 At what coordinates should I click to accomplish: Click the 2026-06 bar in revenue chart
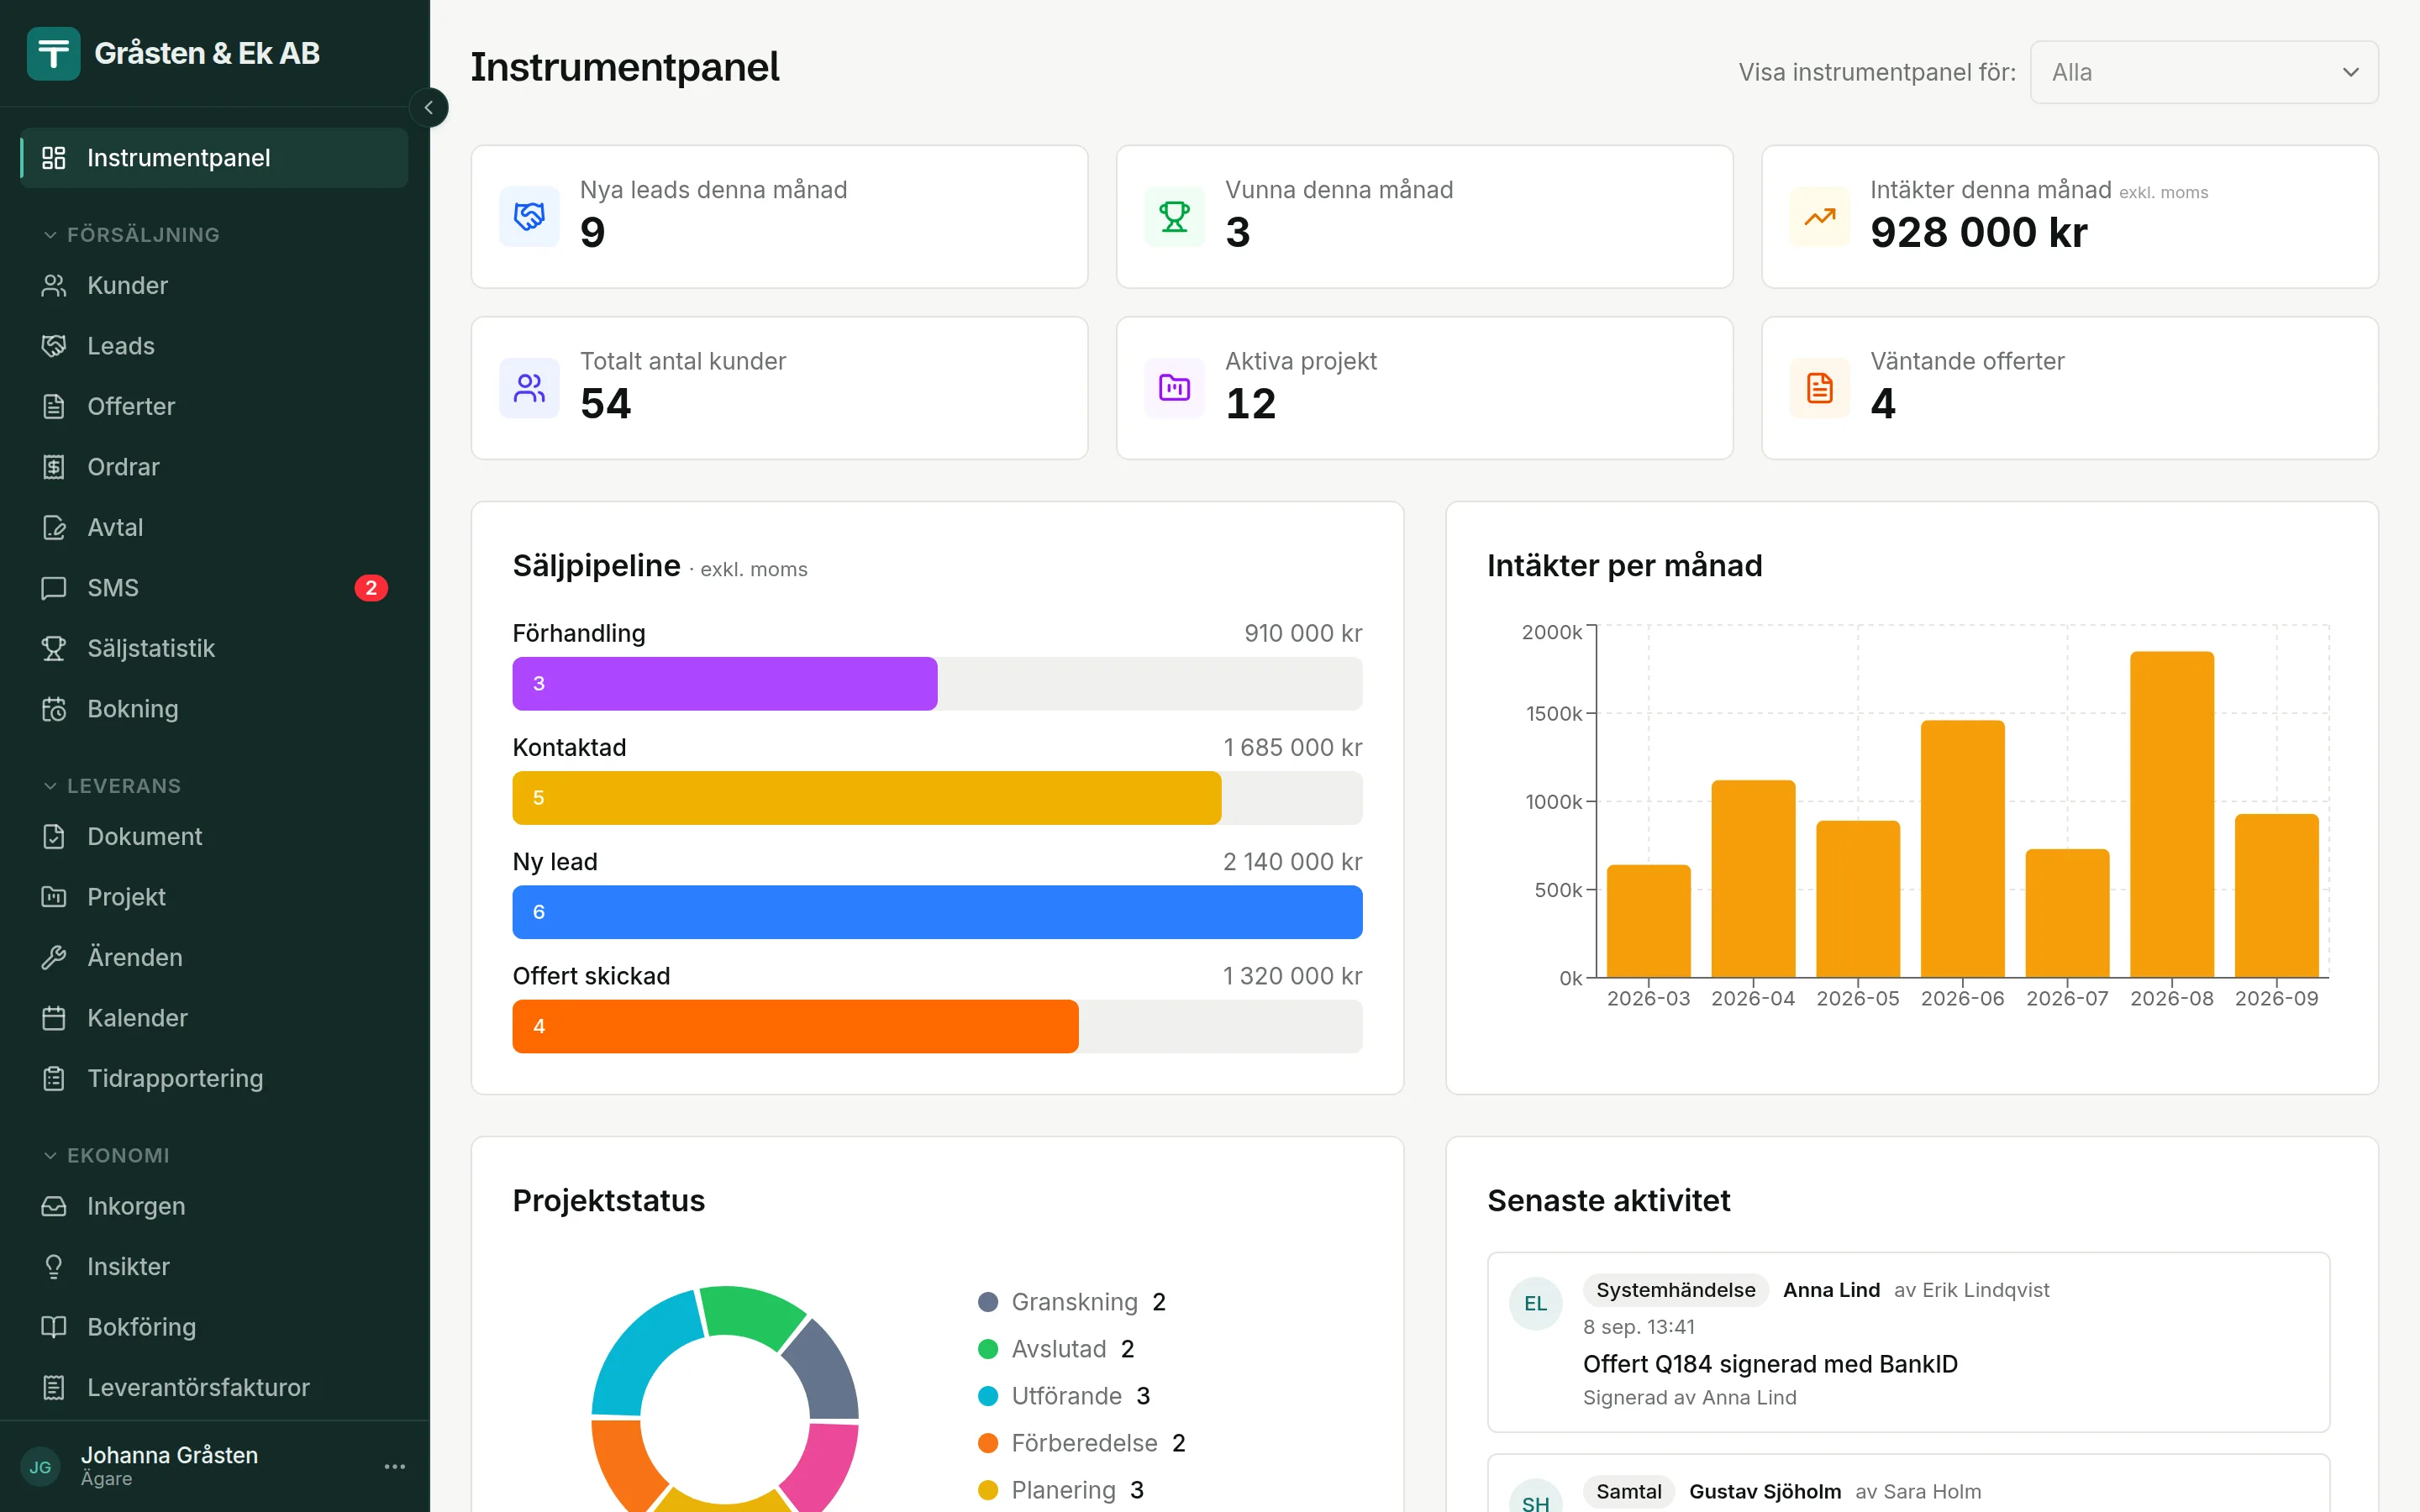[1962, 849]
